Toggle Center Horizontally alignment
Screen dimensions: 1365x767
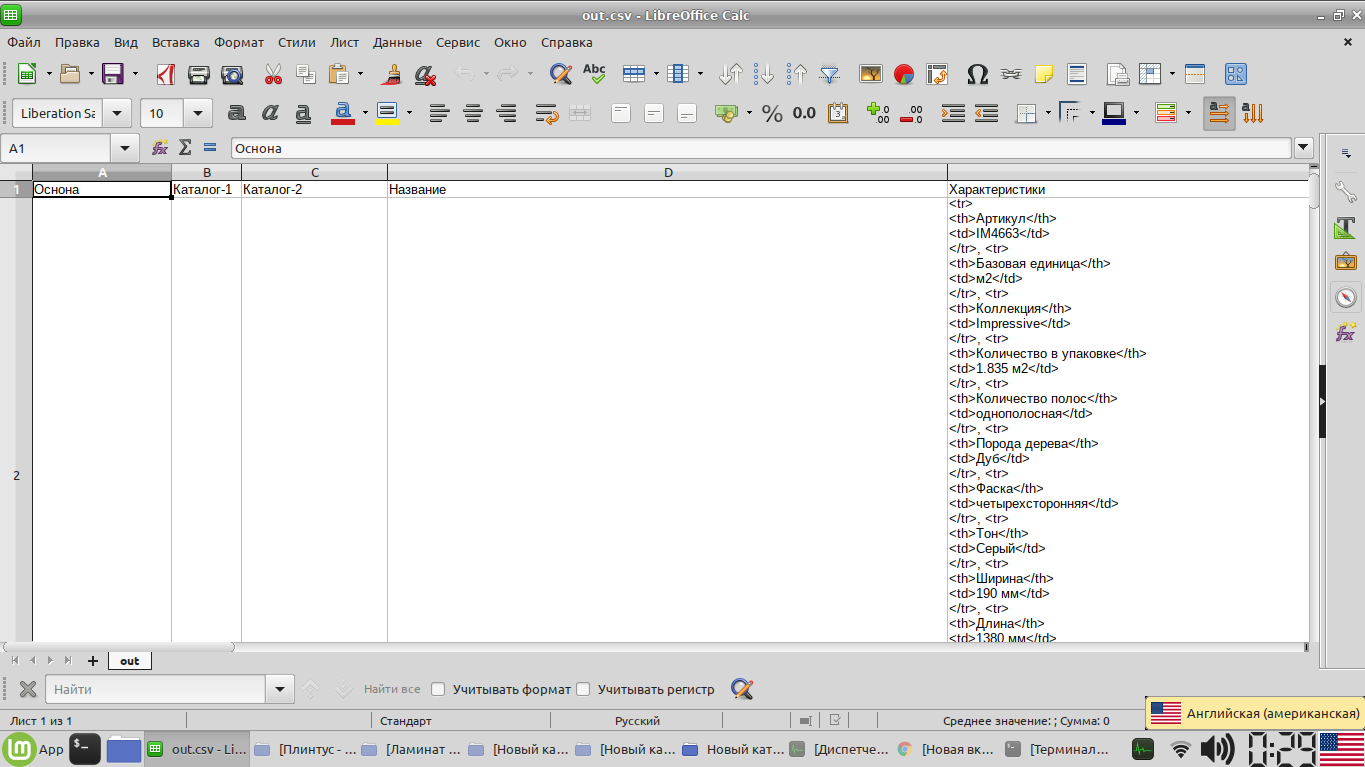coord(473,113)
